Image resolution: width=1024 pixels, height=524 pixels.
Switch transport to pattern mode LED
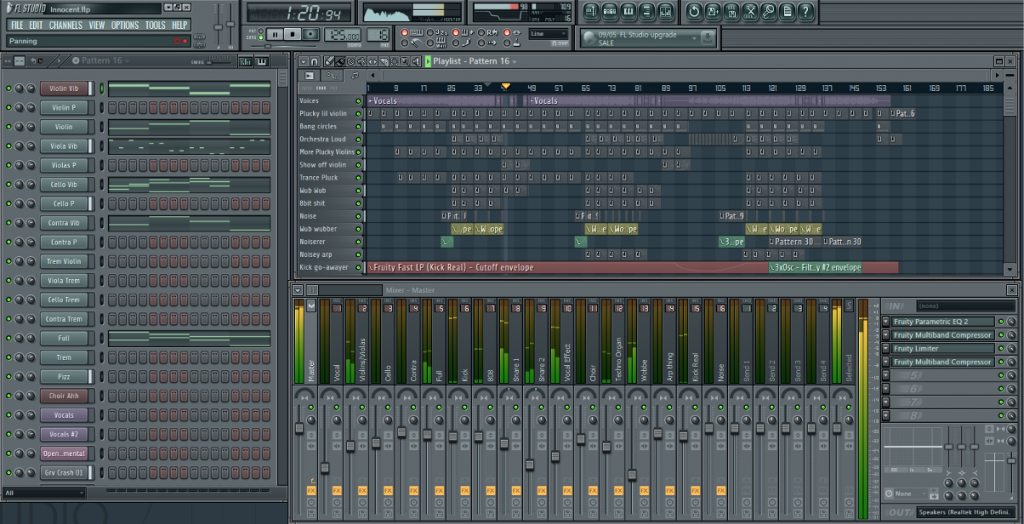pyautogui.click(x=261, y=31)
